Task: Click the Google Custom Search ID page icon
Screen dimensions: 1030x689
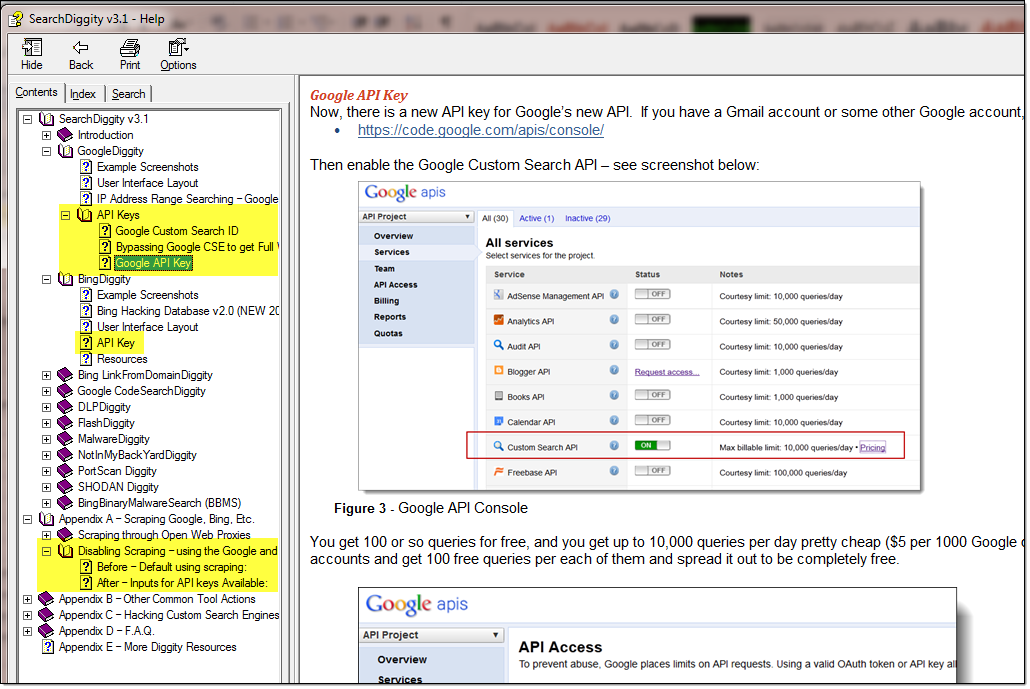Action: 105,231
